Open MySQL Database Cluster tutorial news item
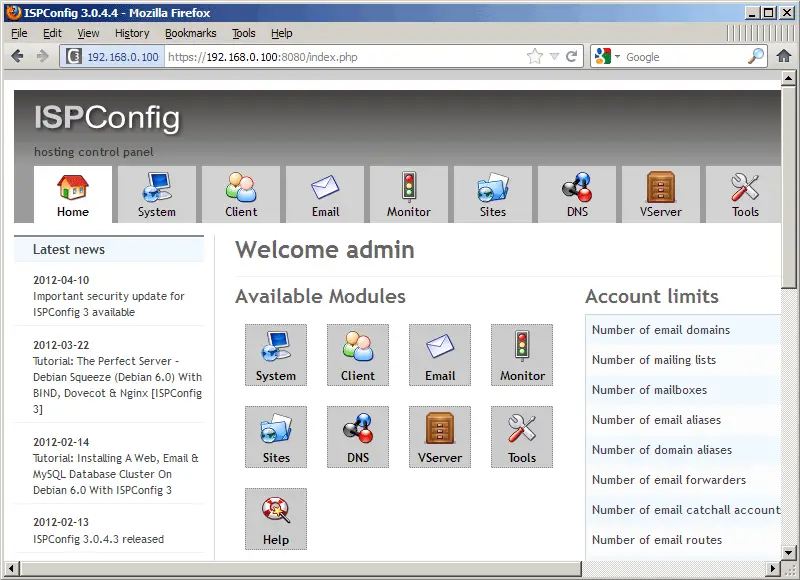 pos(116,474)
